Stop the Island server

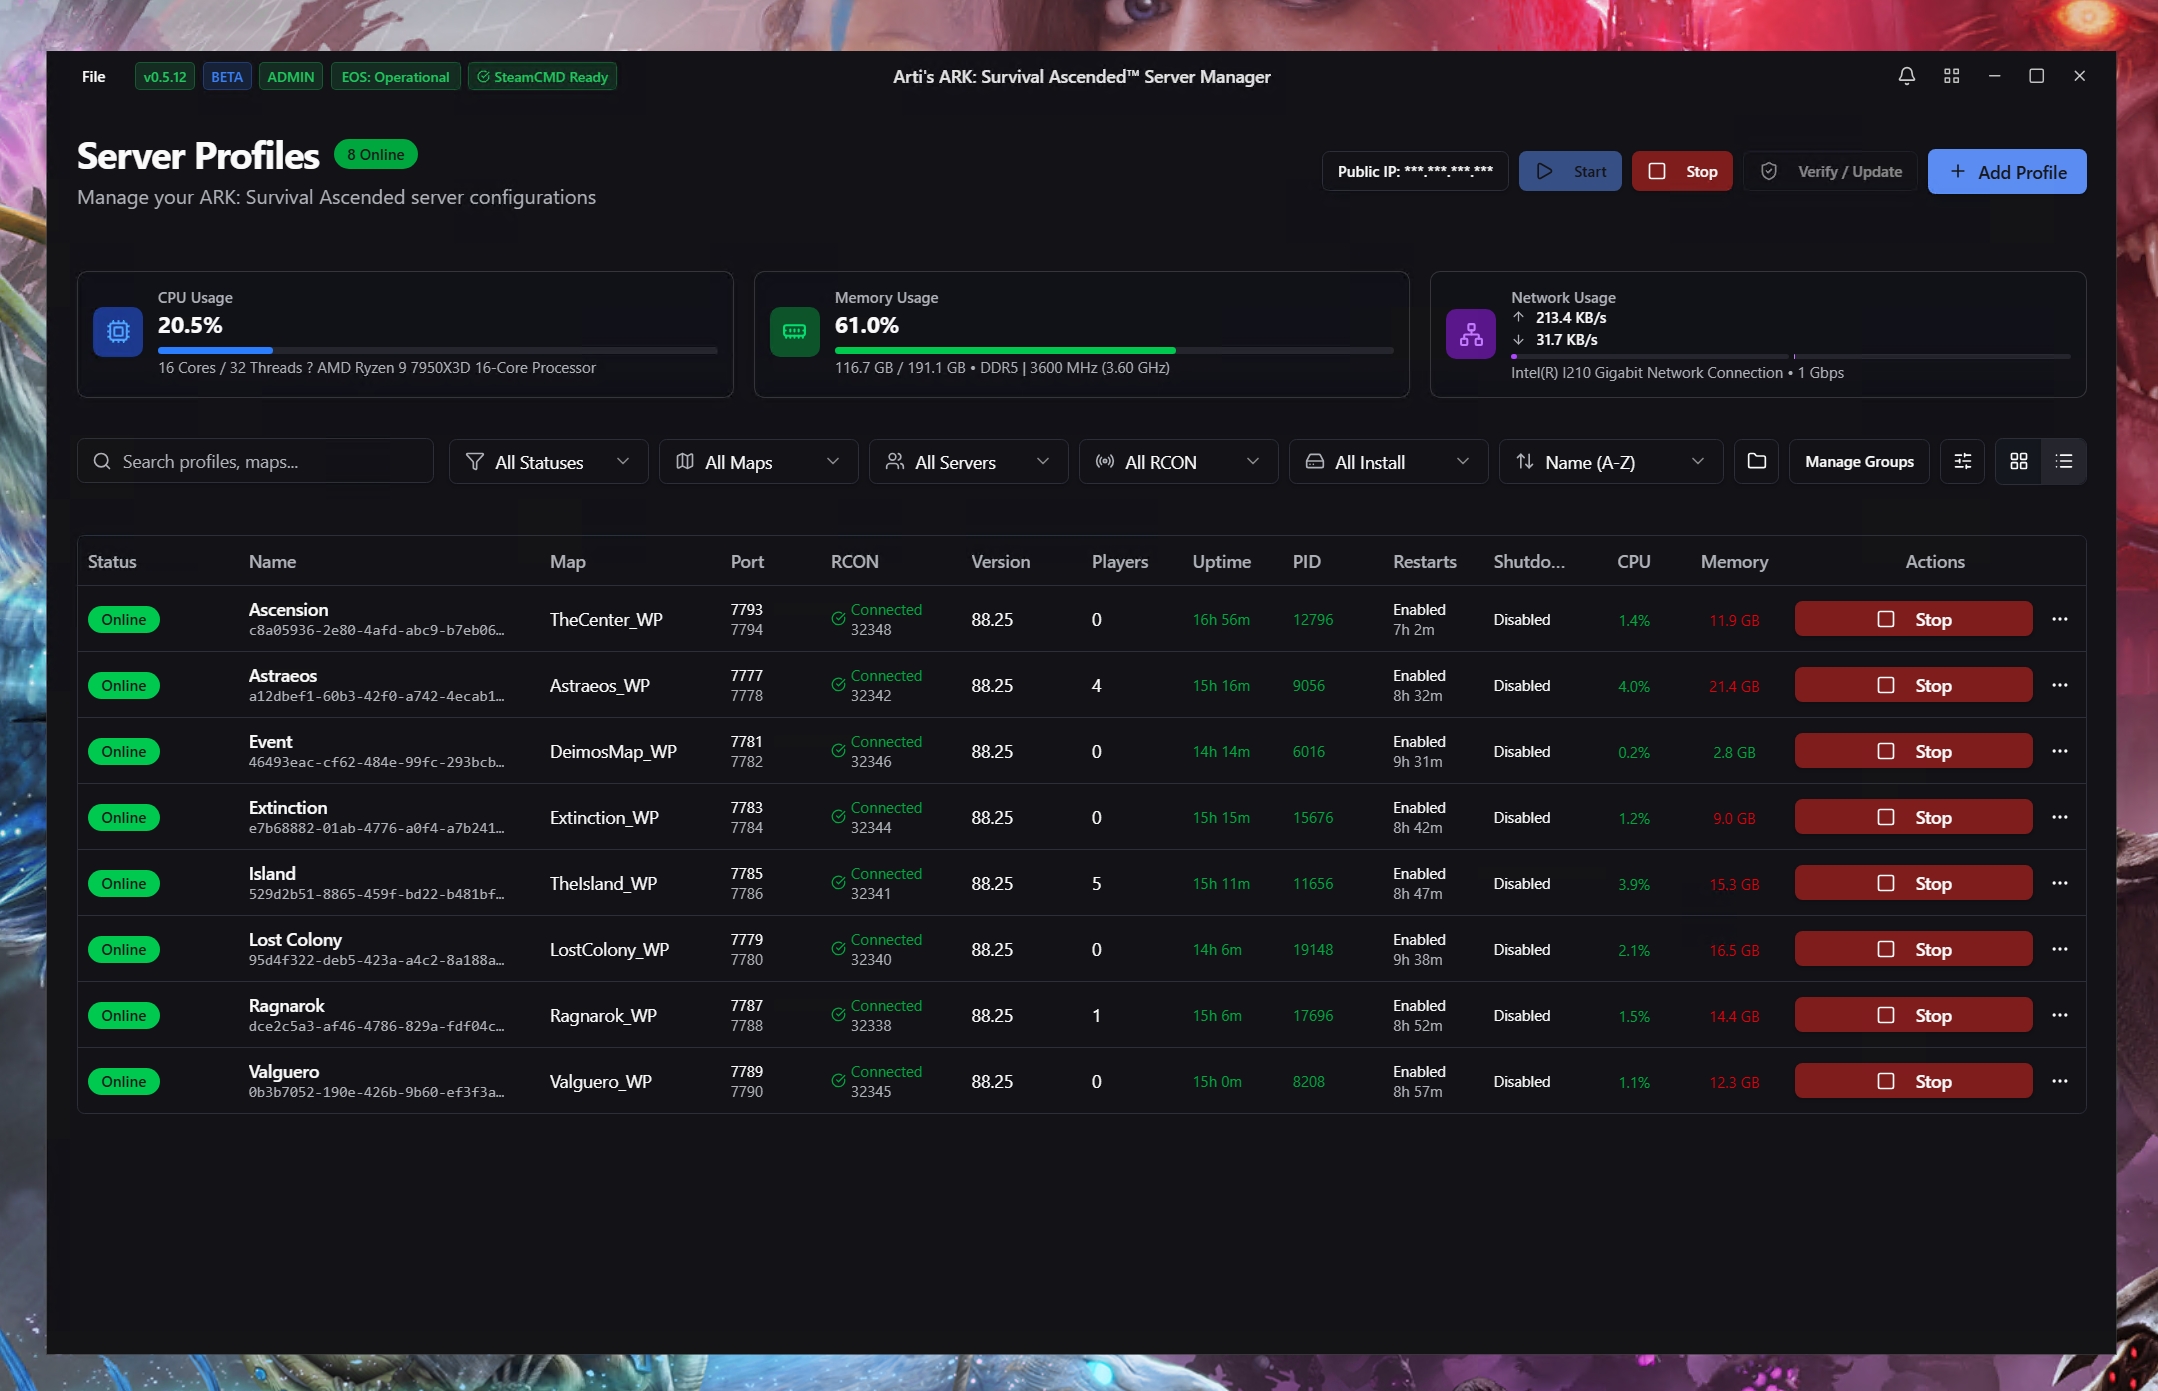[x=1913, y=883]
